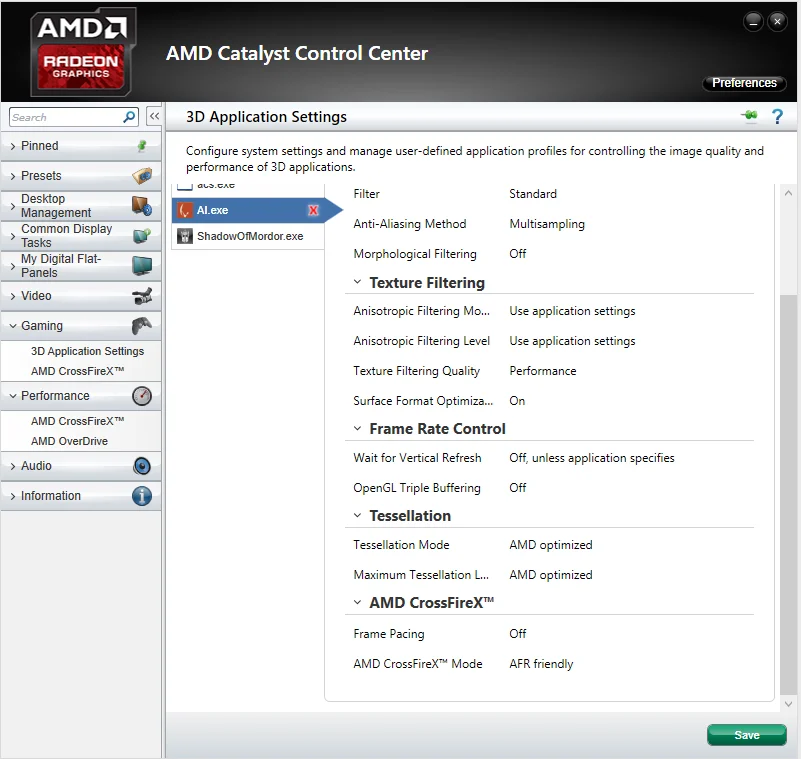The height and width of the screenshot is (759, 801).
Task: Open help with the question mark icon
Action: coord(777,116)
